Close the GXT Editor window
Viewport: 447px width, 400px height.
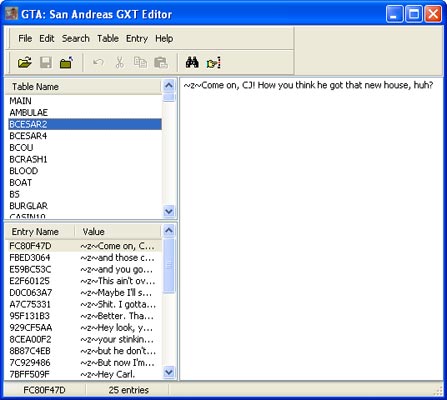[x=433, y=14]
